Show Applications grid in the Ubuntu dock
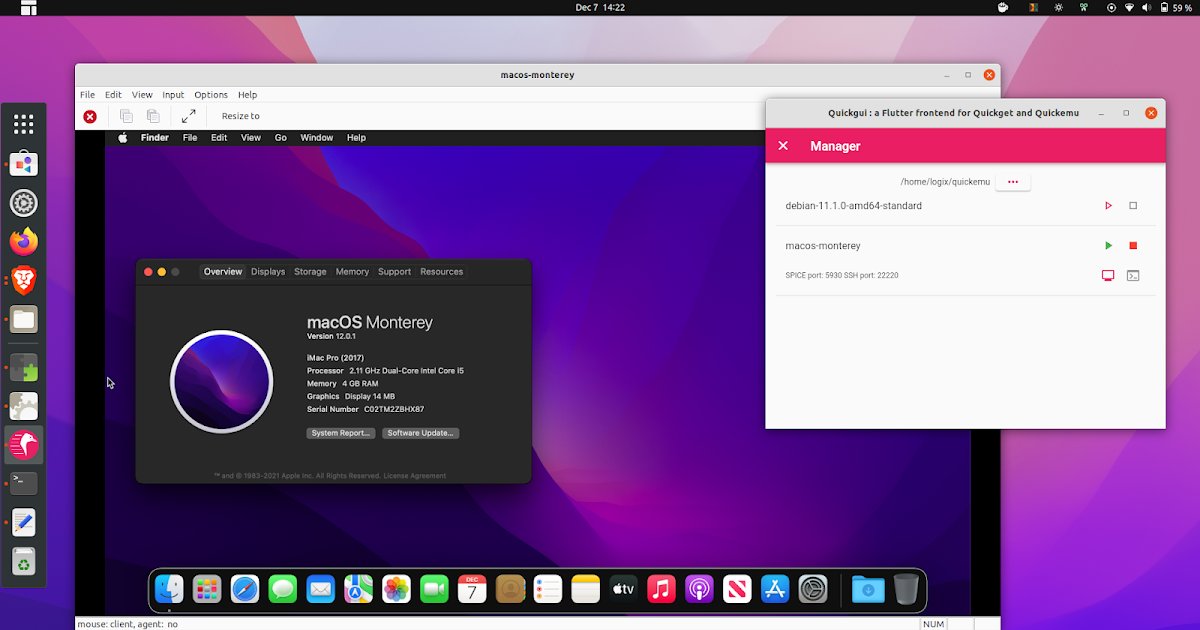Screen dimensions: 1200x630 tap(24, 124)
